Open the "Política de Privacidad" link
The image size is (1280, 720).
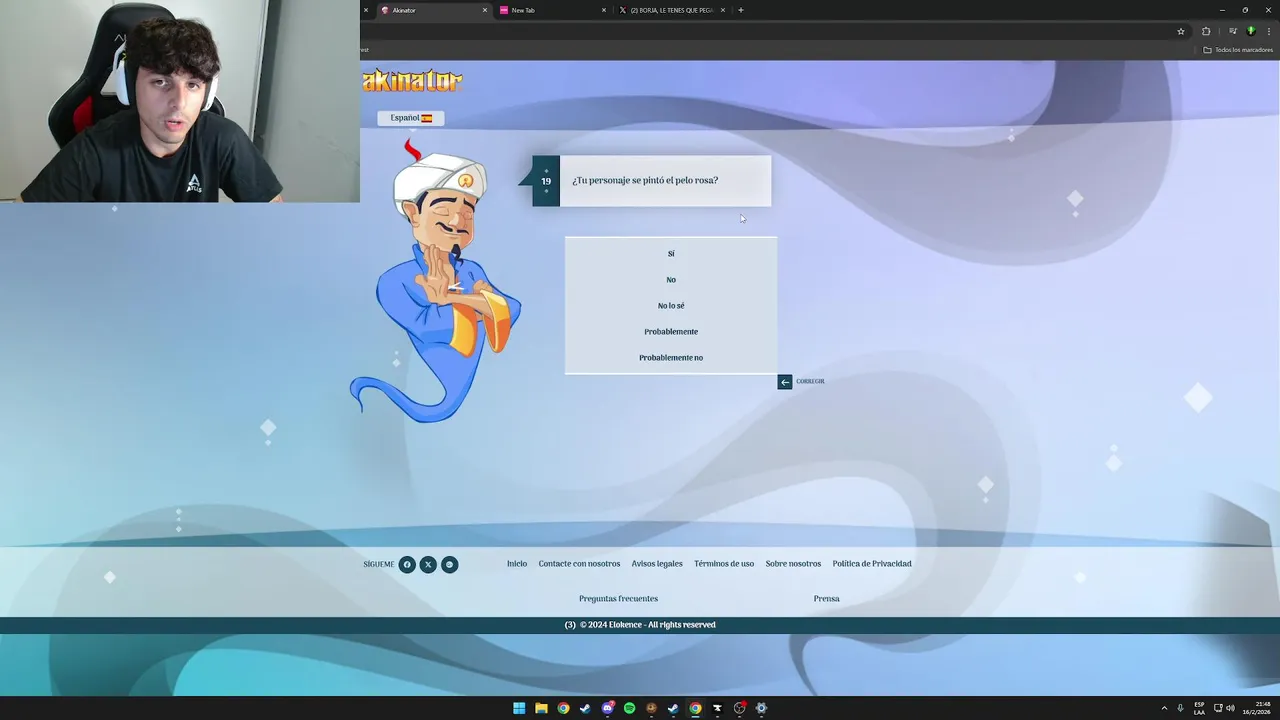[x=872, y=564]
